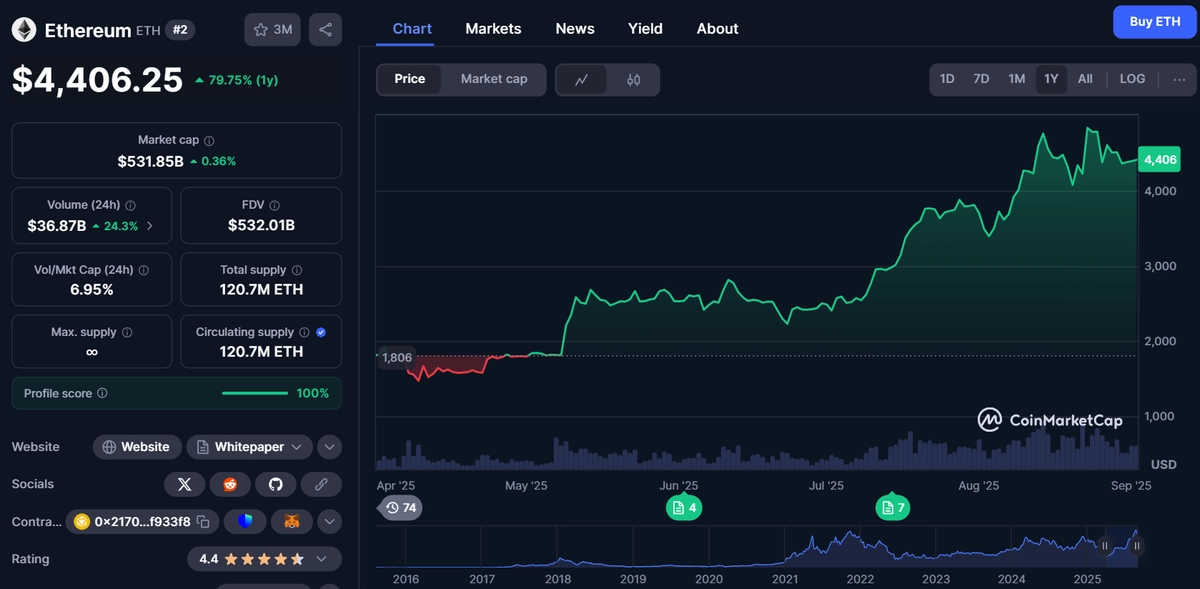This screenshot has width=1200, height=589.
Task: Open Market cap info icon
Action: [209, 141]
